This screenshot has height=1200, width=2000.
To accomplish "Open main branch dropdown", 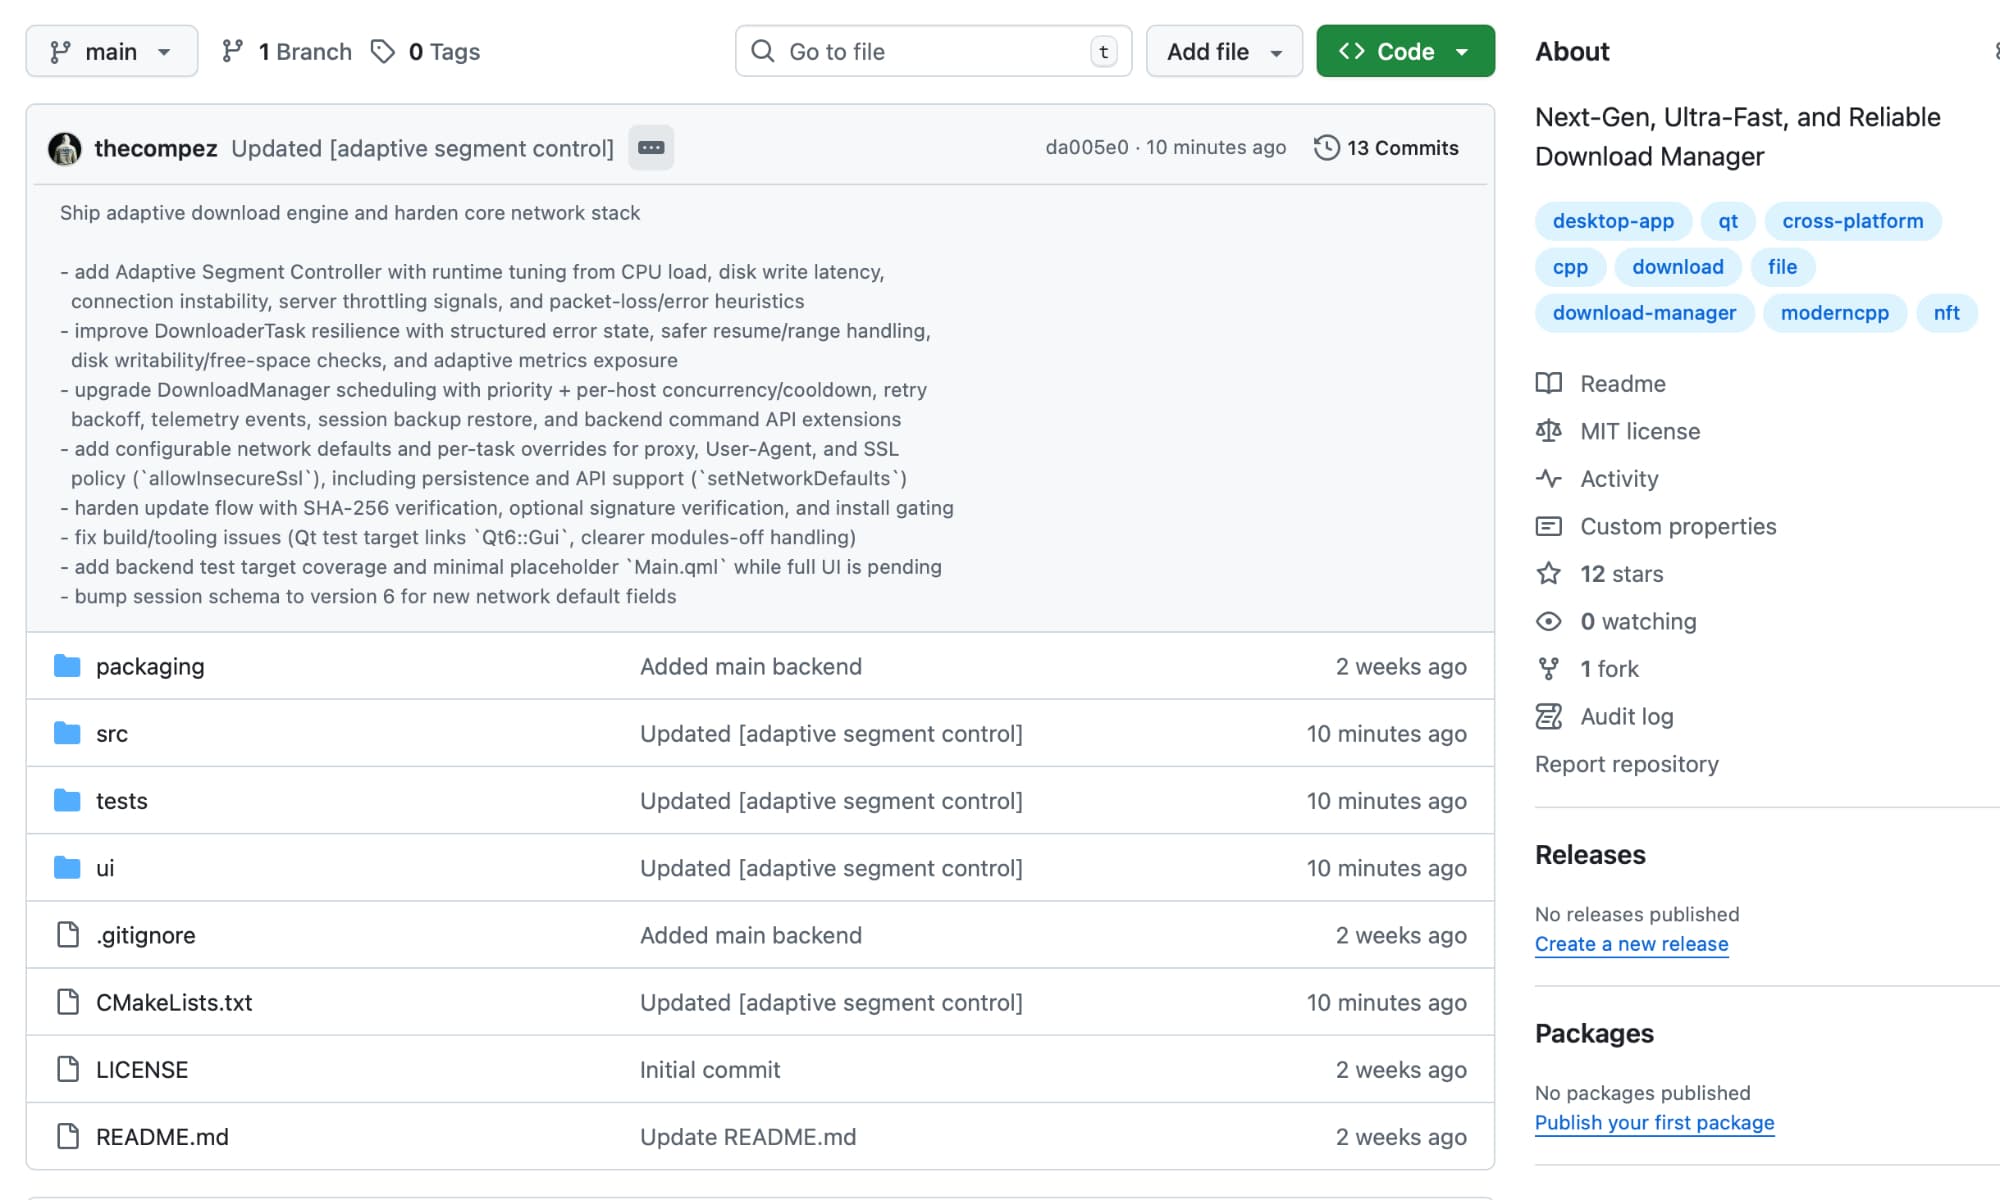I will pos(111,51).
